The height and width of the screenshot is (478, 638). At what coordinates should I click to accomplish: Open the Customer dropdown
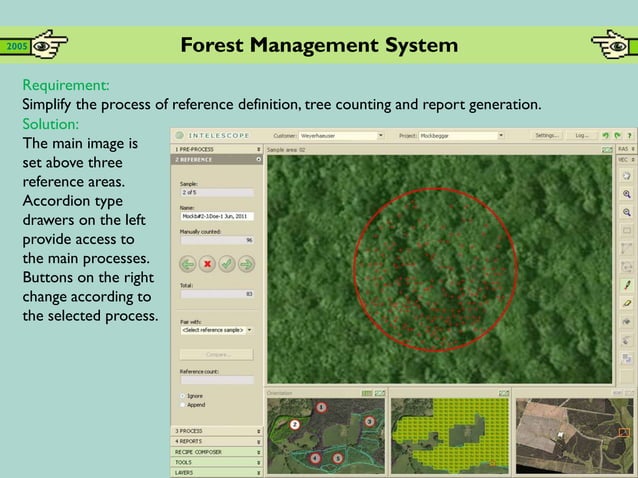click(x=341, y=135)
